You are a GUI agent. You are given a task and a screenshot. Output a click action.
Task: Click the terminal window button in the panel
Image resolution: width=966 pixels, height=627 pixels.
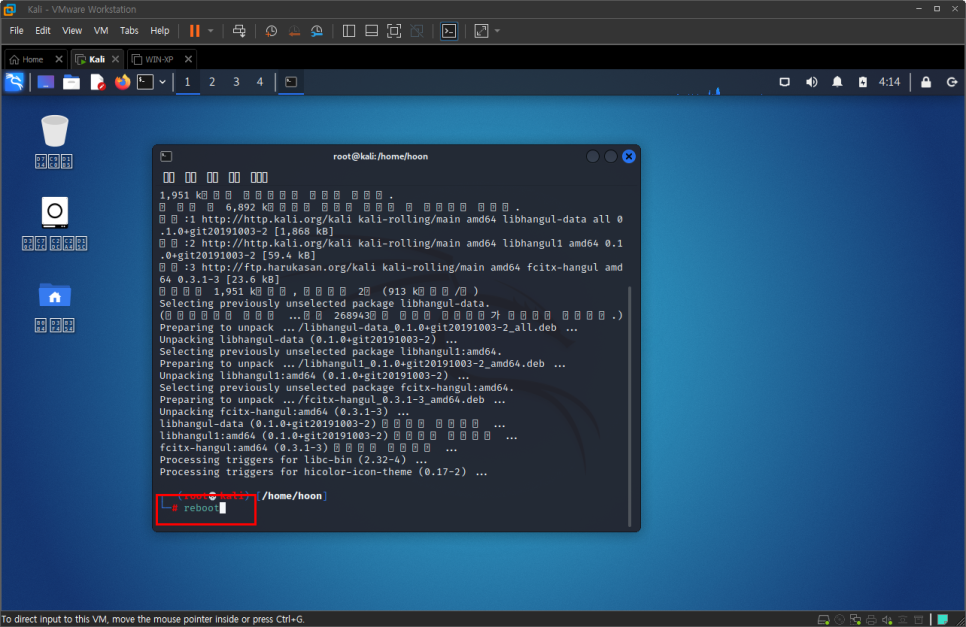pos(291,82)
